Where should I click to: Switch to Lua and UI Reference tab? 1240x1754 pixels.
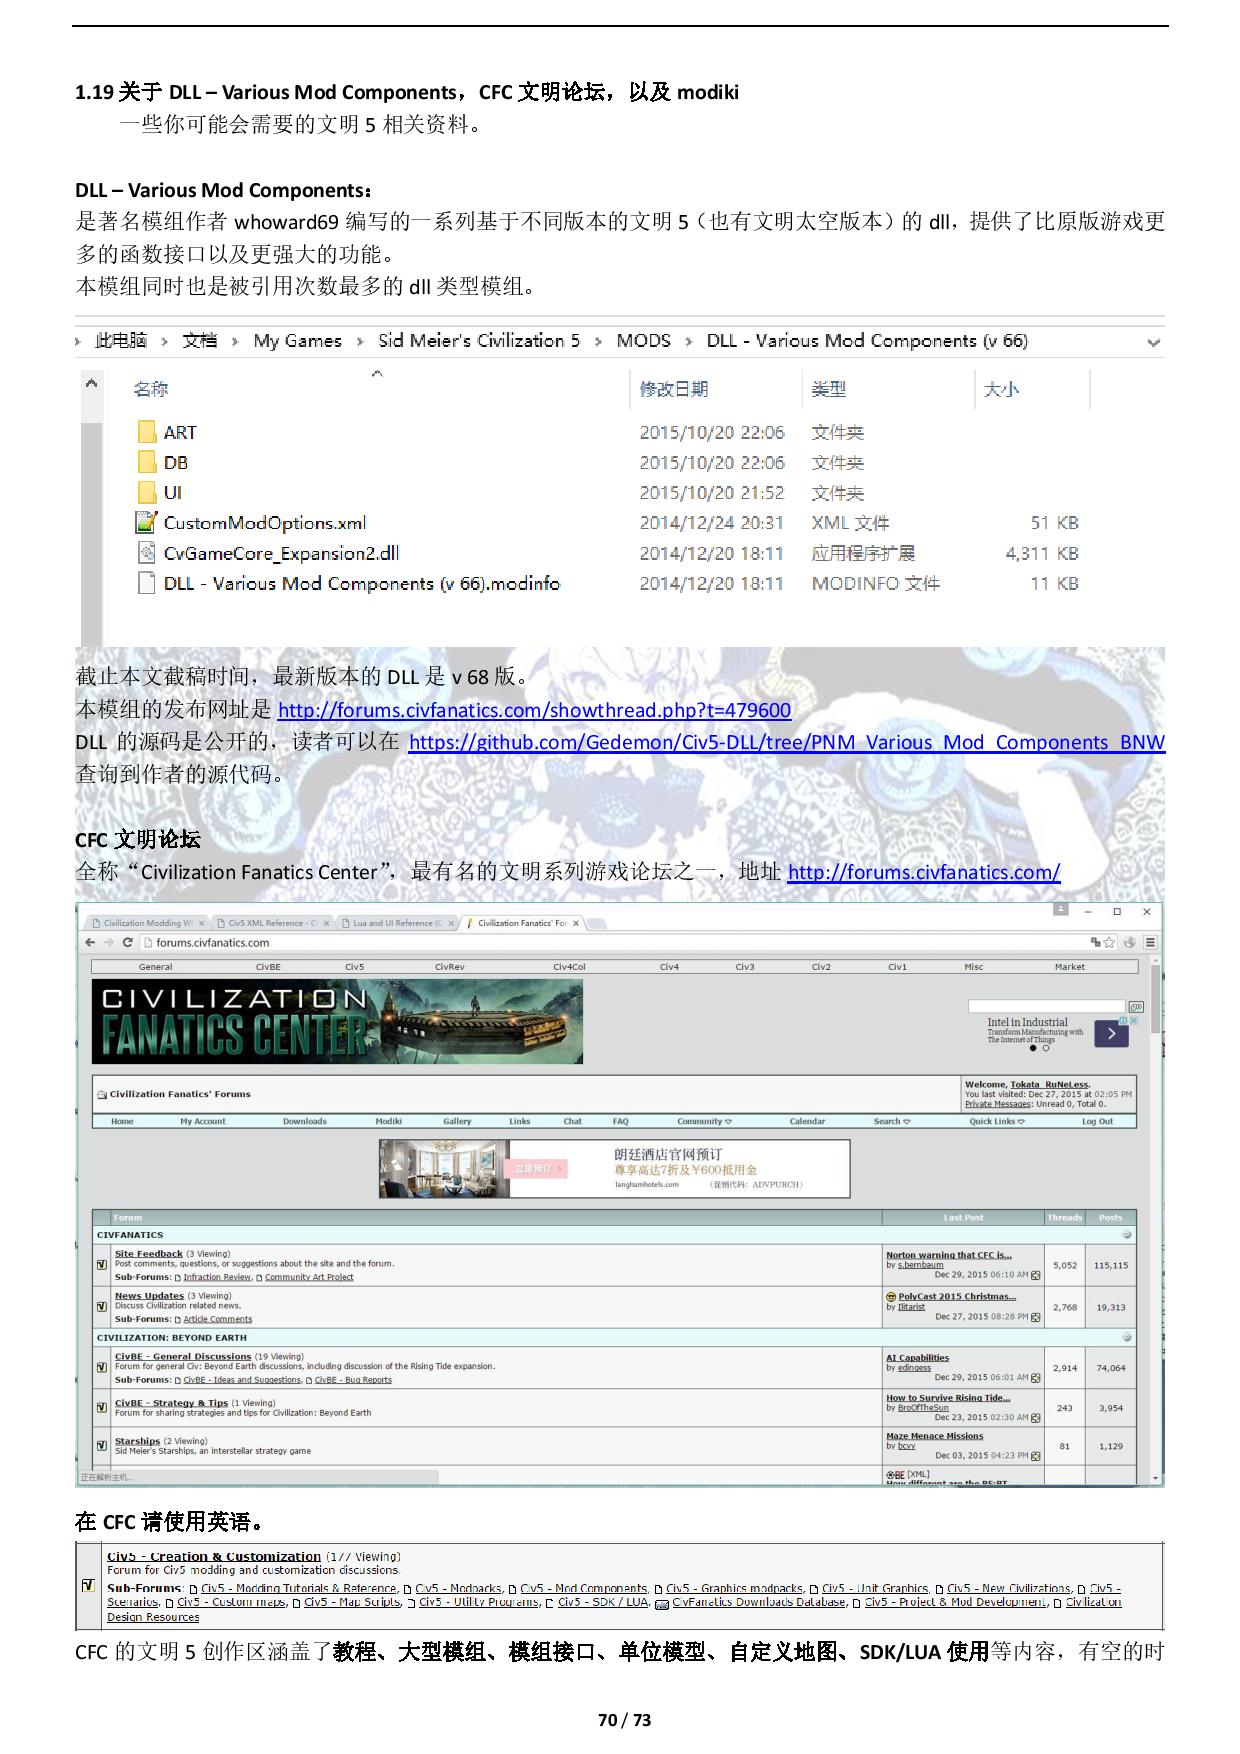click(x=396, y=923)
